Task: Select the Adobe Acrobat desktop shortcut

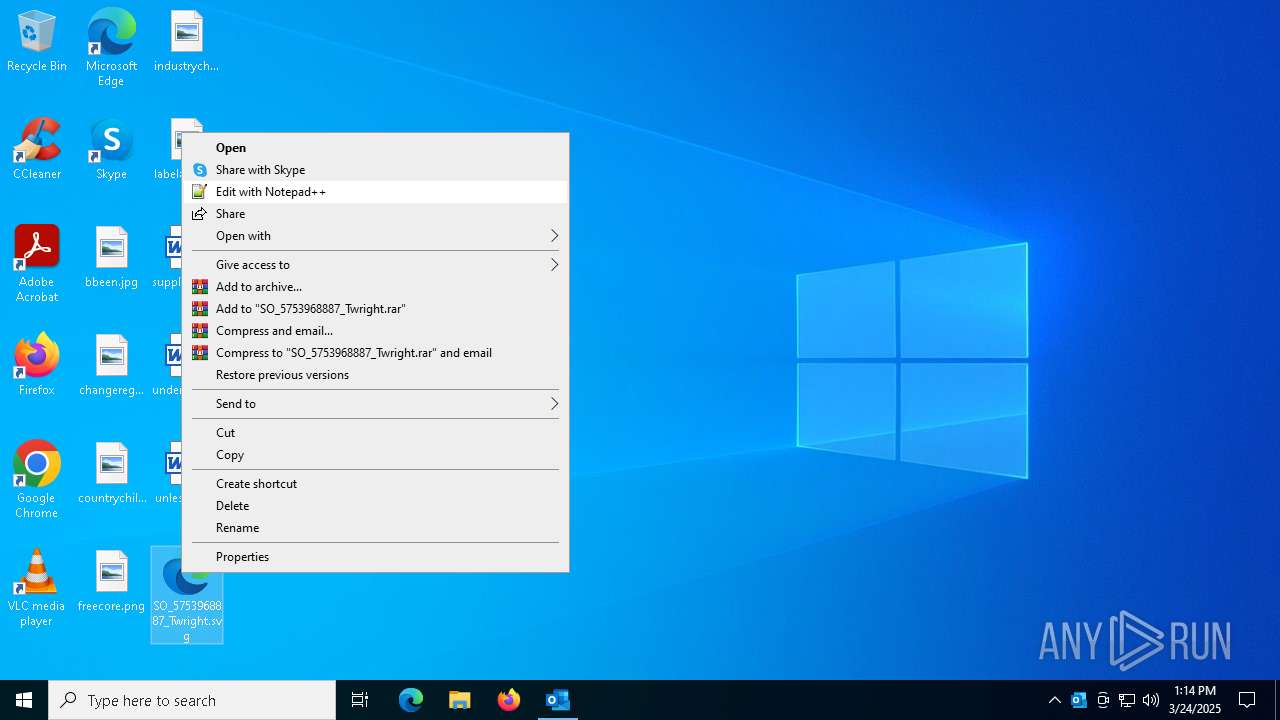Action: point(37,264)
